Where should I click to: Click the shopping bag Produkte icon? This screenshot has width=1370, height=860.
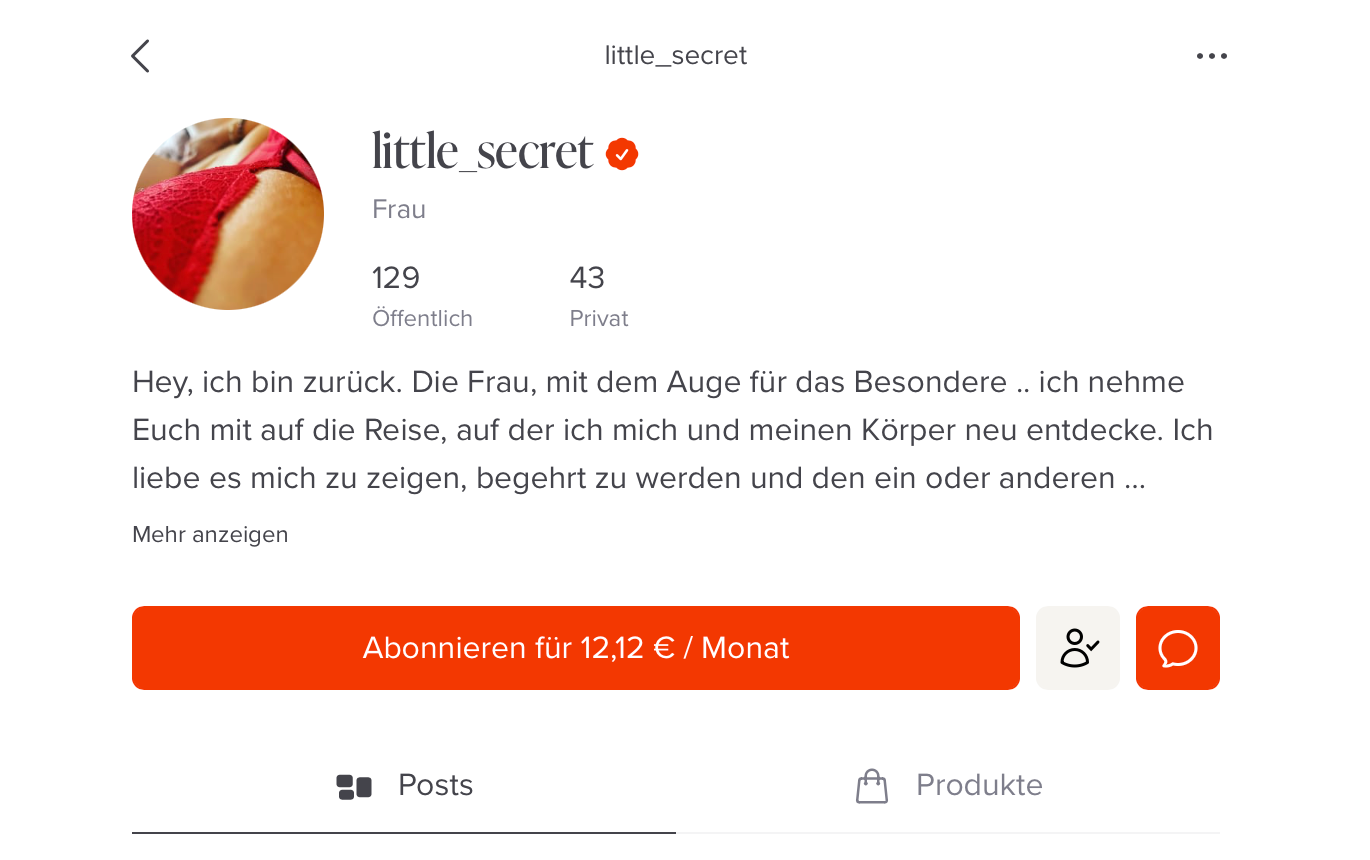[x=872, y=786]
